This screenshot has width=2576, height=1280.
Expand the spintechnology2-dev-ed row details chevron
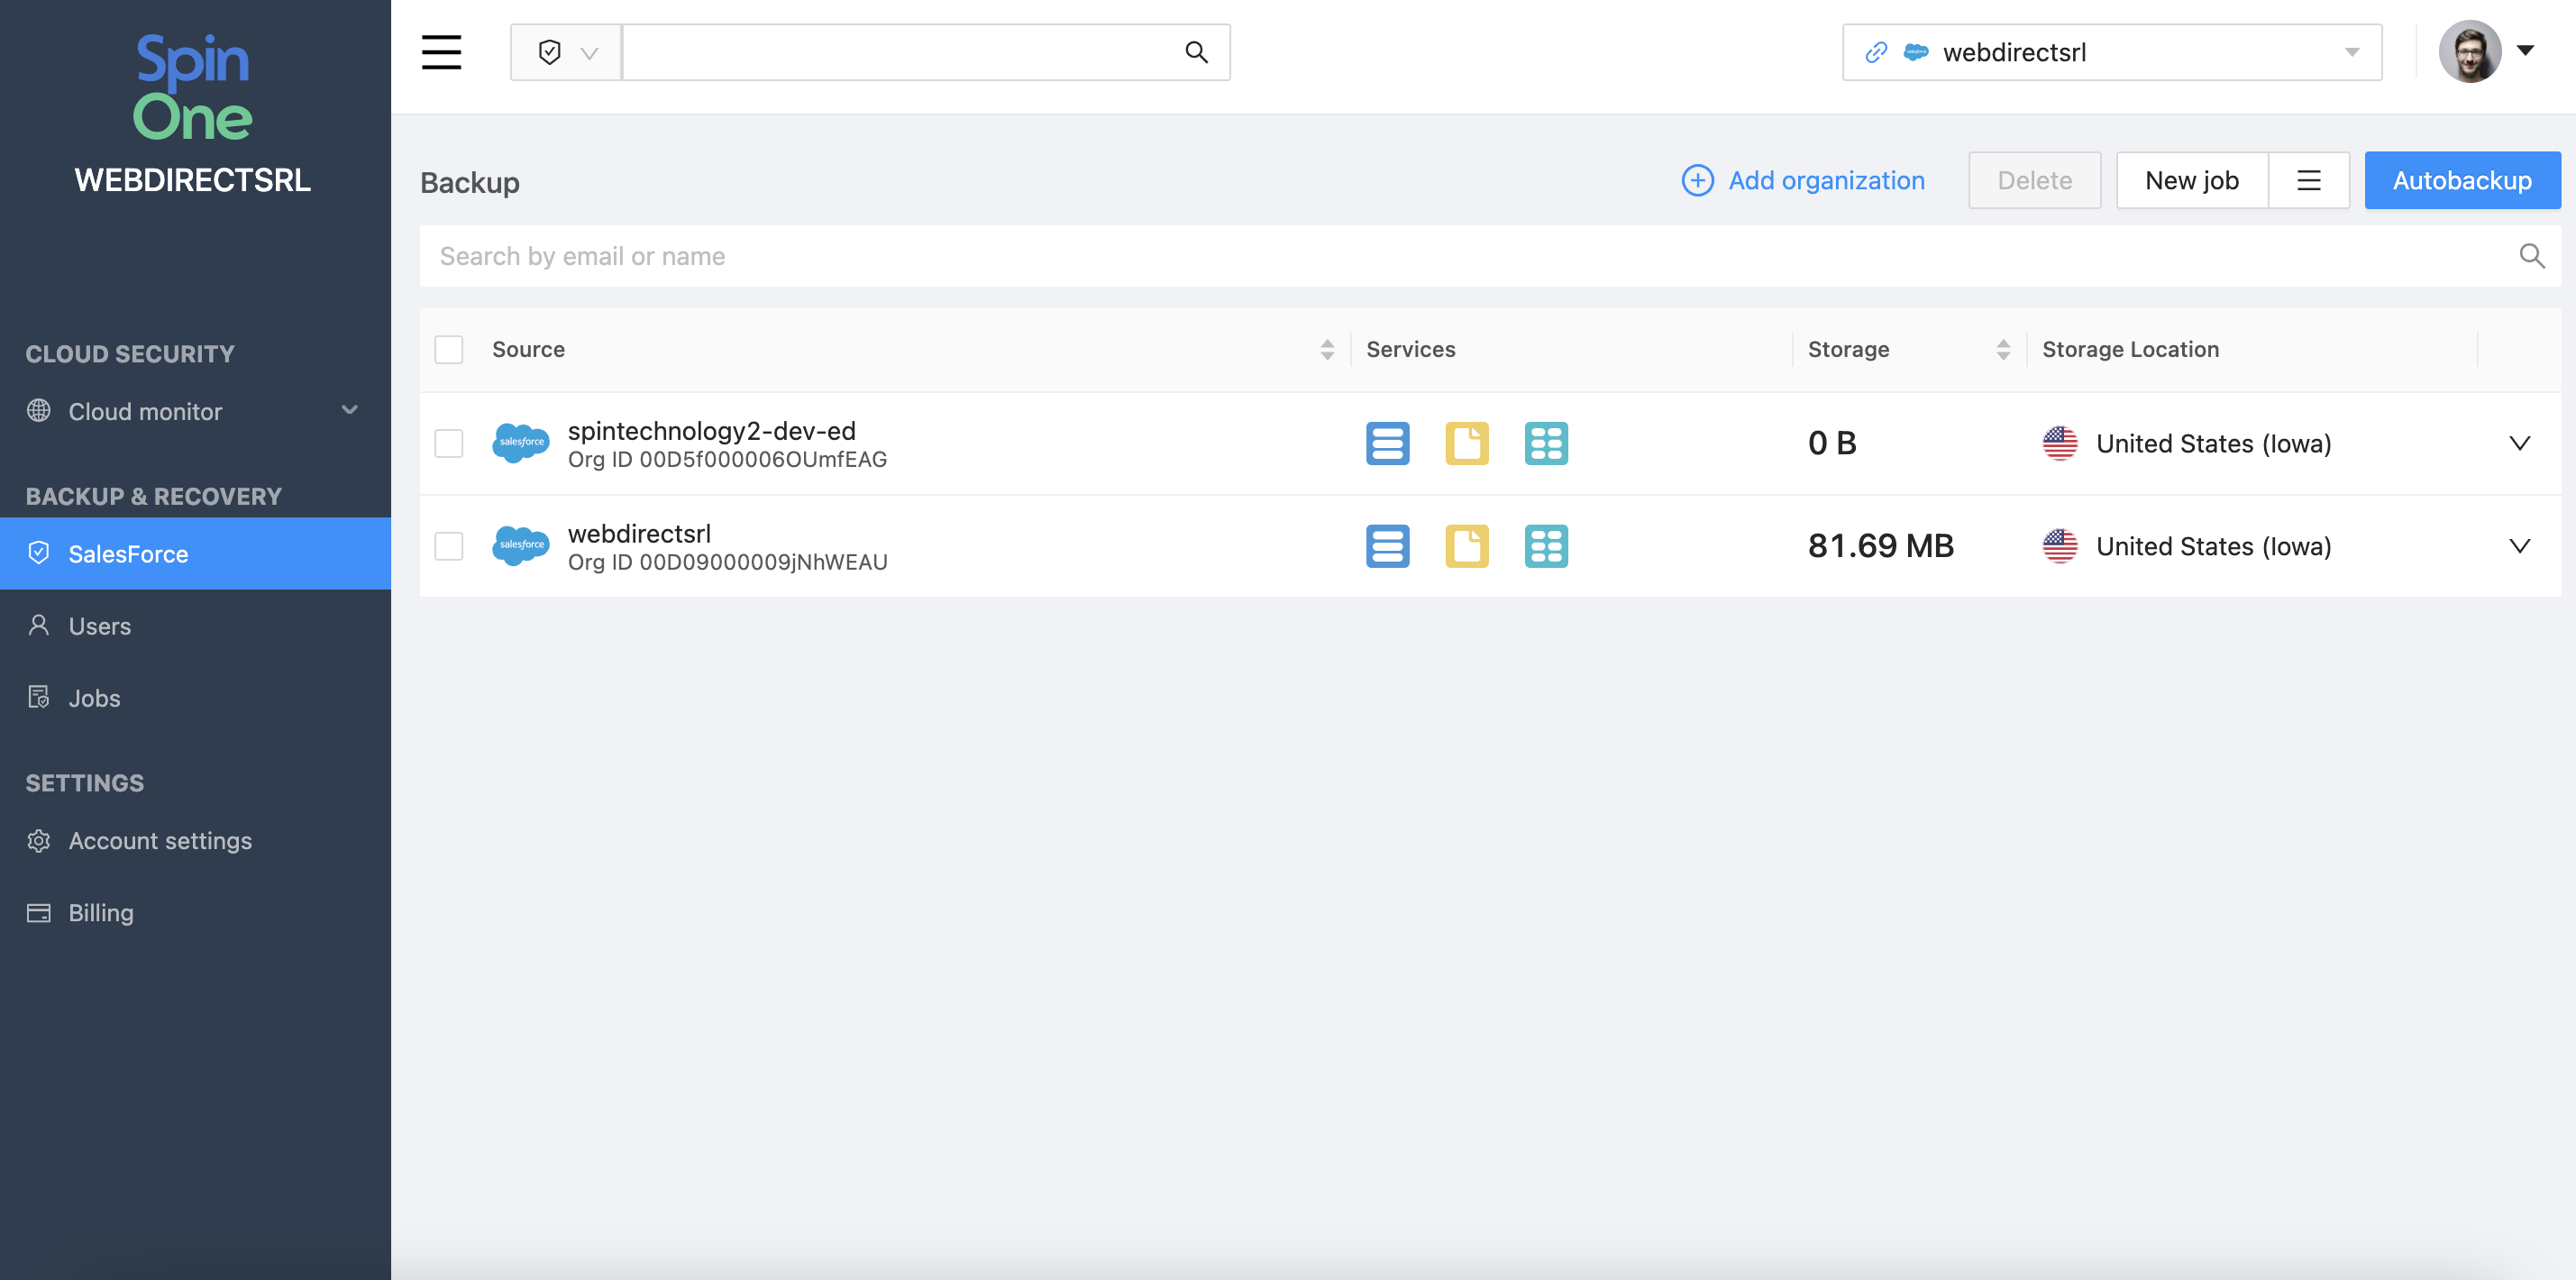[2519, 443]
